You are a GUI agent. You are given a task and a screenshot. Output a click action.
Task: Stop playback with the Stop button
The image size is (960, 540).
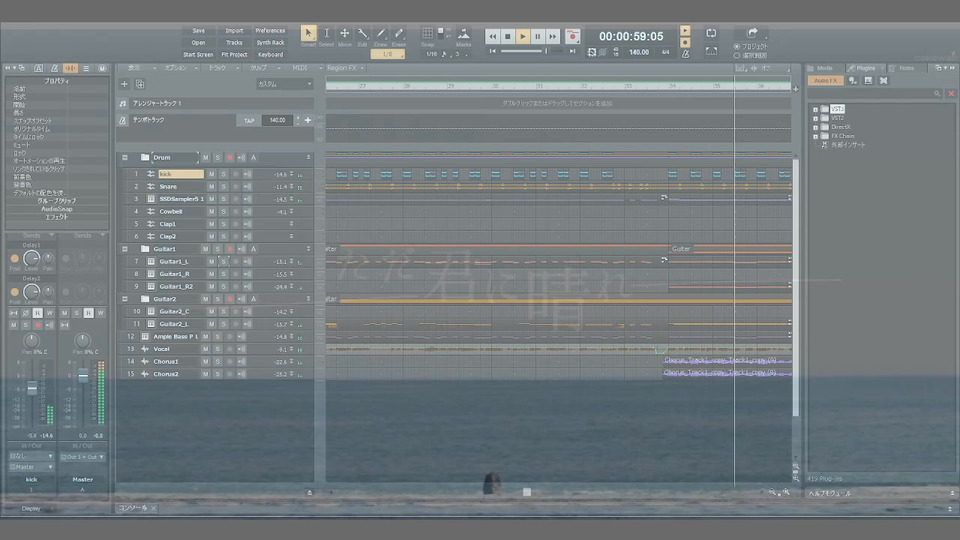click(x=507, y=36)
